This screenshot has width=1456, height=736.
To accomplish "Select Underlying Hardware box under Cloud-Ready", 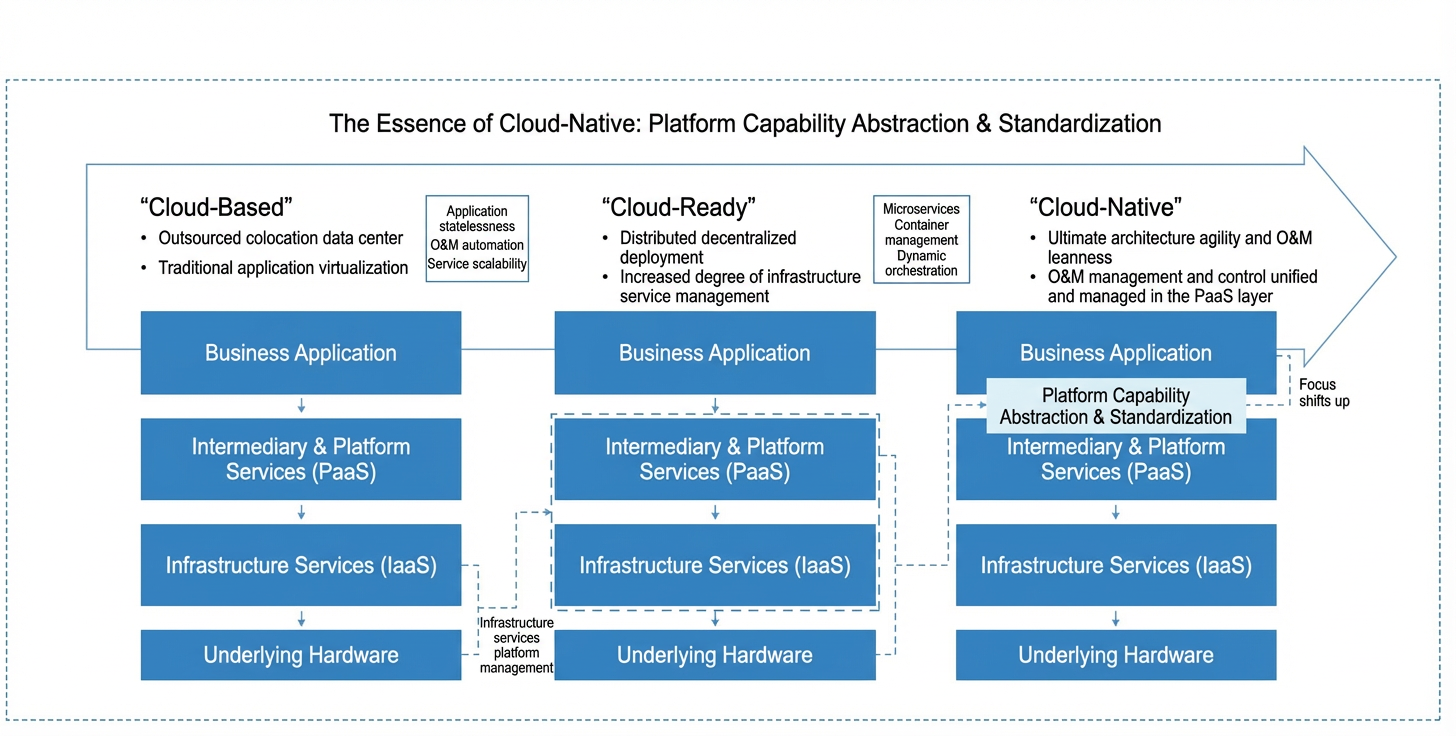I will coord(715,655).
